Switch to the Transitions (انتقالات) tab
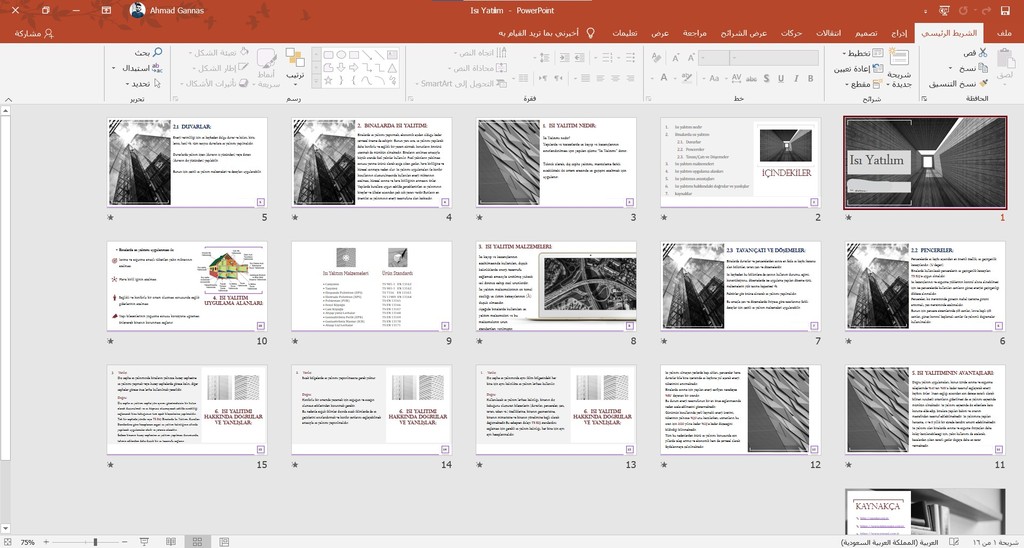The image size is (1024, 548). coord(829,33)
